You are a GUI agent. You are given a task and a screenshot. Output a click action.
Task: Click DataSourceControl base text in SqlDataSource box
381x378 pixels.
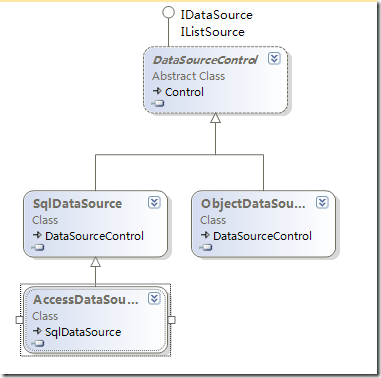coord(94,236)
